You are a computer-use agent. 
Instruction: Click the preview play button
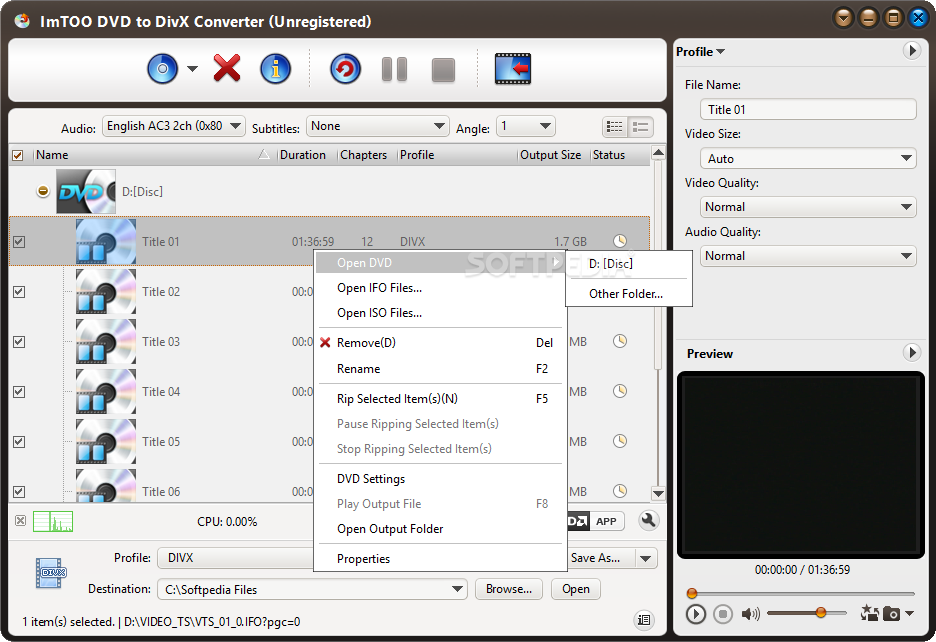(x=695, y=614)
